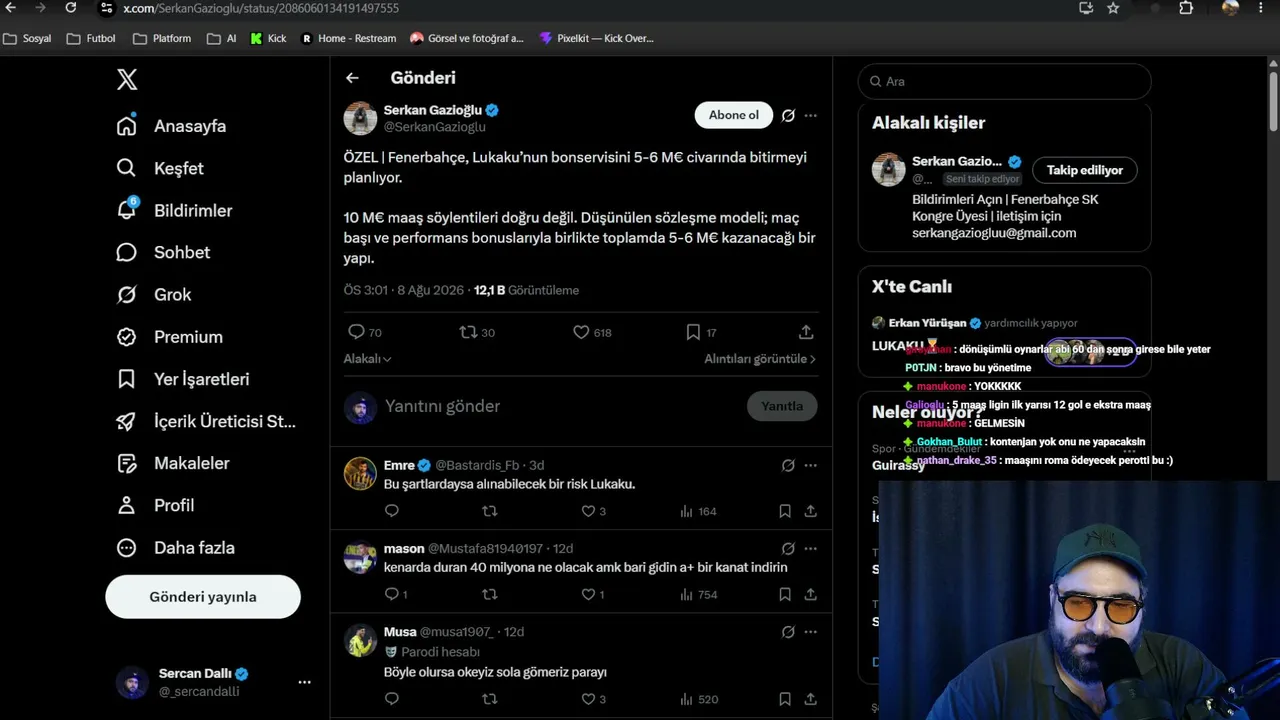Click the İçerik Üreticisi rocket icon
This screenshot has height=720, width=1280.
coord(126,421)
